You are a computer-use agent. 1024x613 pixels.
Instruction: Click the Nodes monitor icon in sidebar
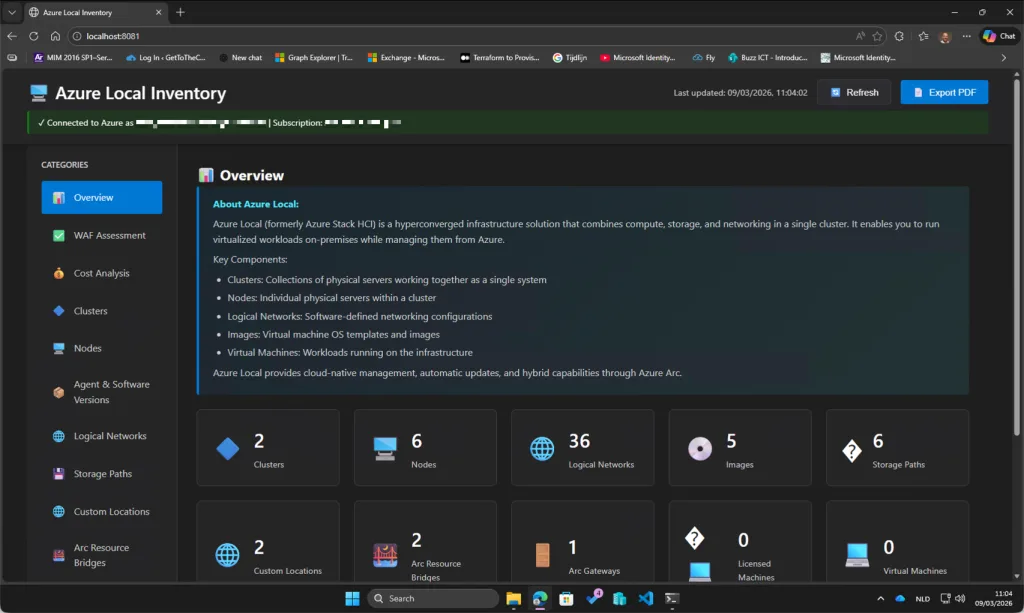coord(59,349)
